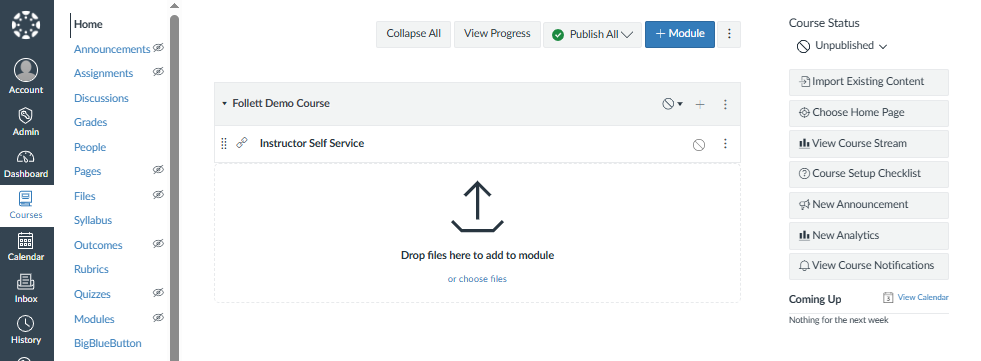Click the course navigation vertical scrollbar
Screen dimensions: 981x361
175,188
